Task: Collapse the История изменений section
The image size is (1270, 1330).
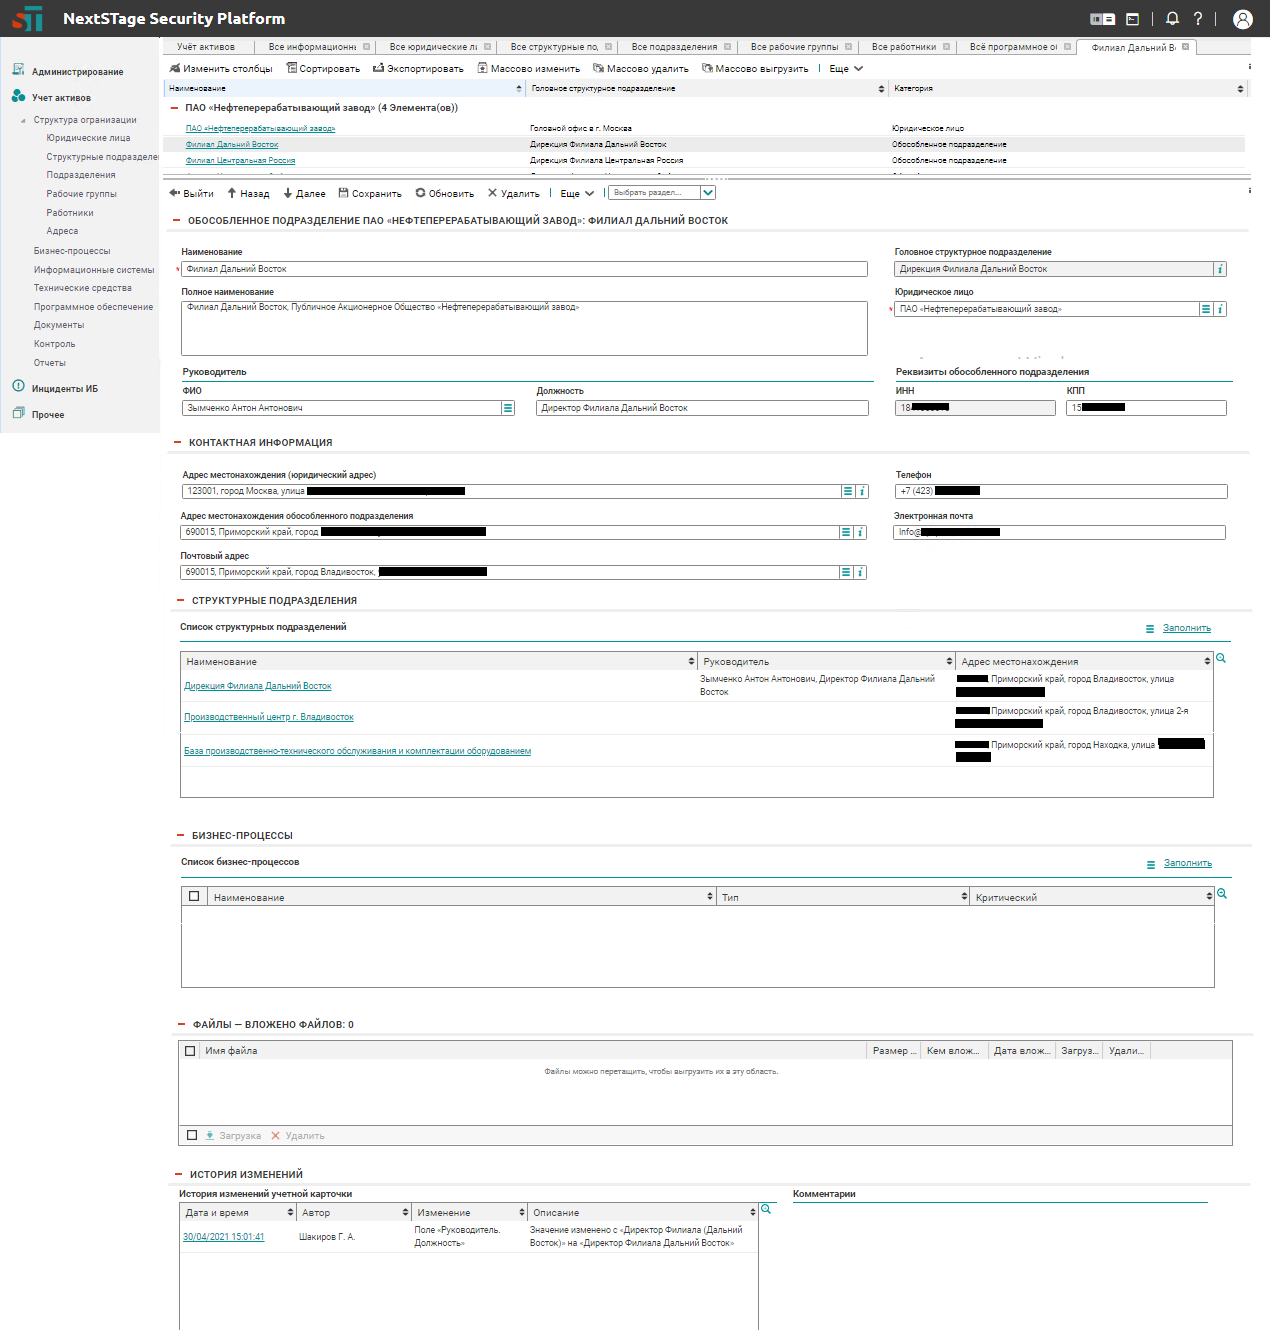Action: coord(178,1174)
